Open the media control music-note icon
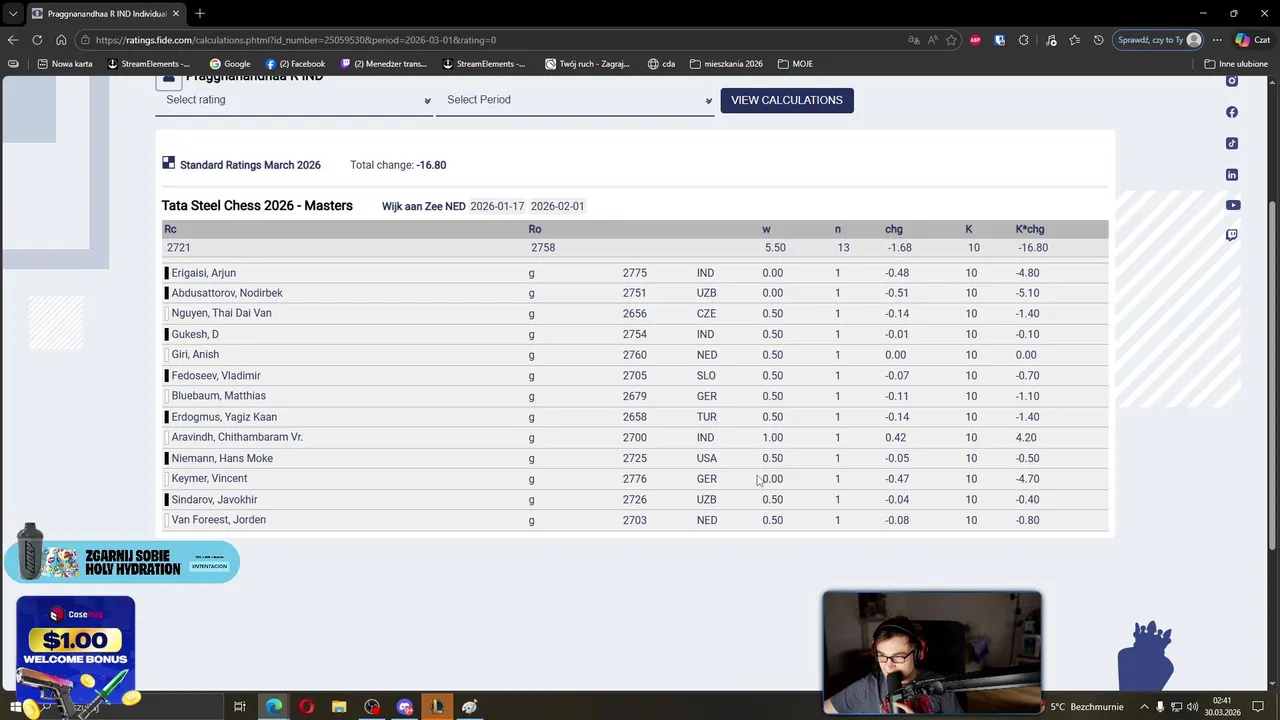The height and width of the screenshot is (720, 1280). tap(1051, 40)
